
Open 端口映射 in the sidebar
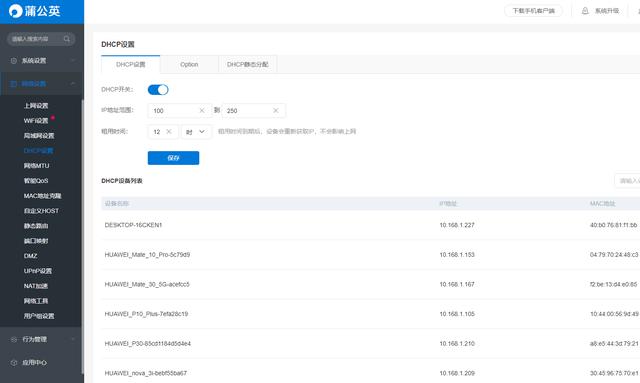click(x=36, y=241)
